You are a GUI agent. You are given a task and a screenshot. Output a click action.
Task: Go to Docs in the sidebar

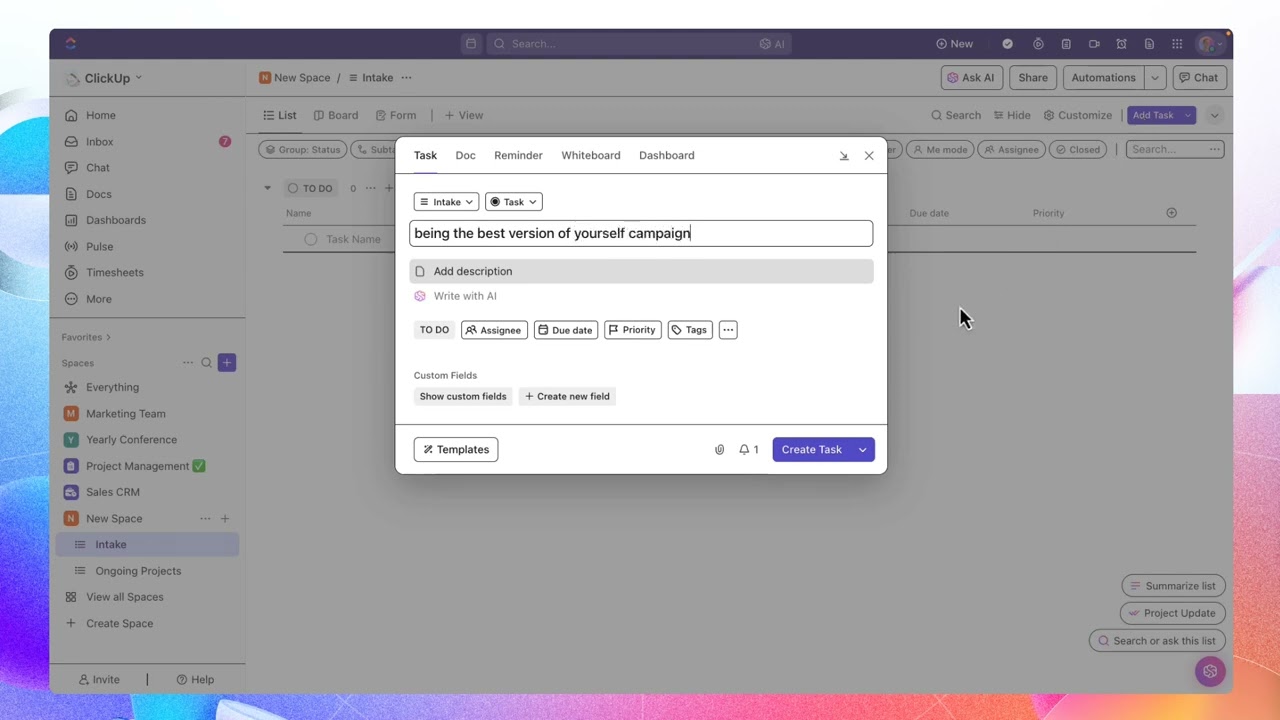(98, 194)
